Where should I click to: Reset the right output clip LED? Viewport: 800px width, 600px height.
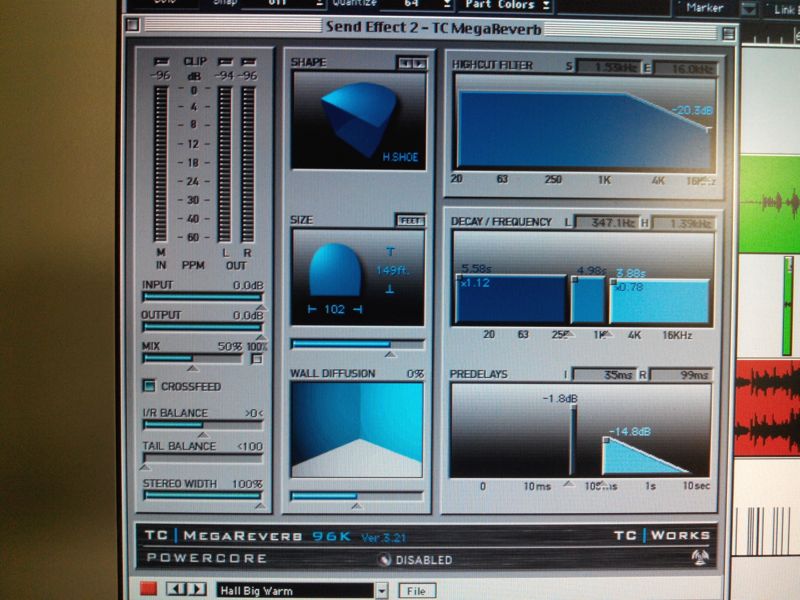248,62
